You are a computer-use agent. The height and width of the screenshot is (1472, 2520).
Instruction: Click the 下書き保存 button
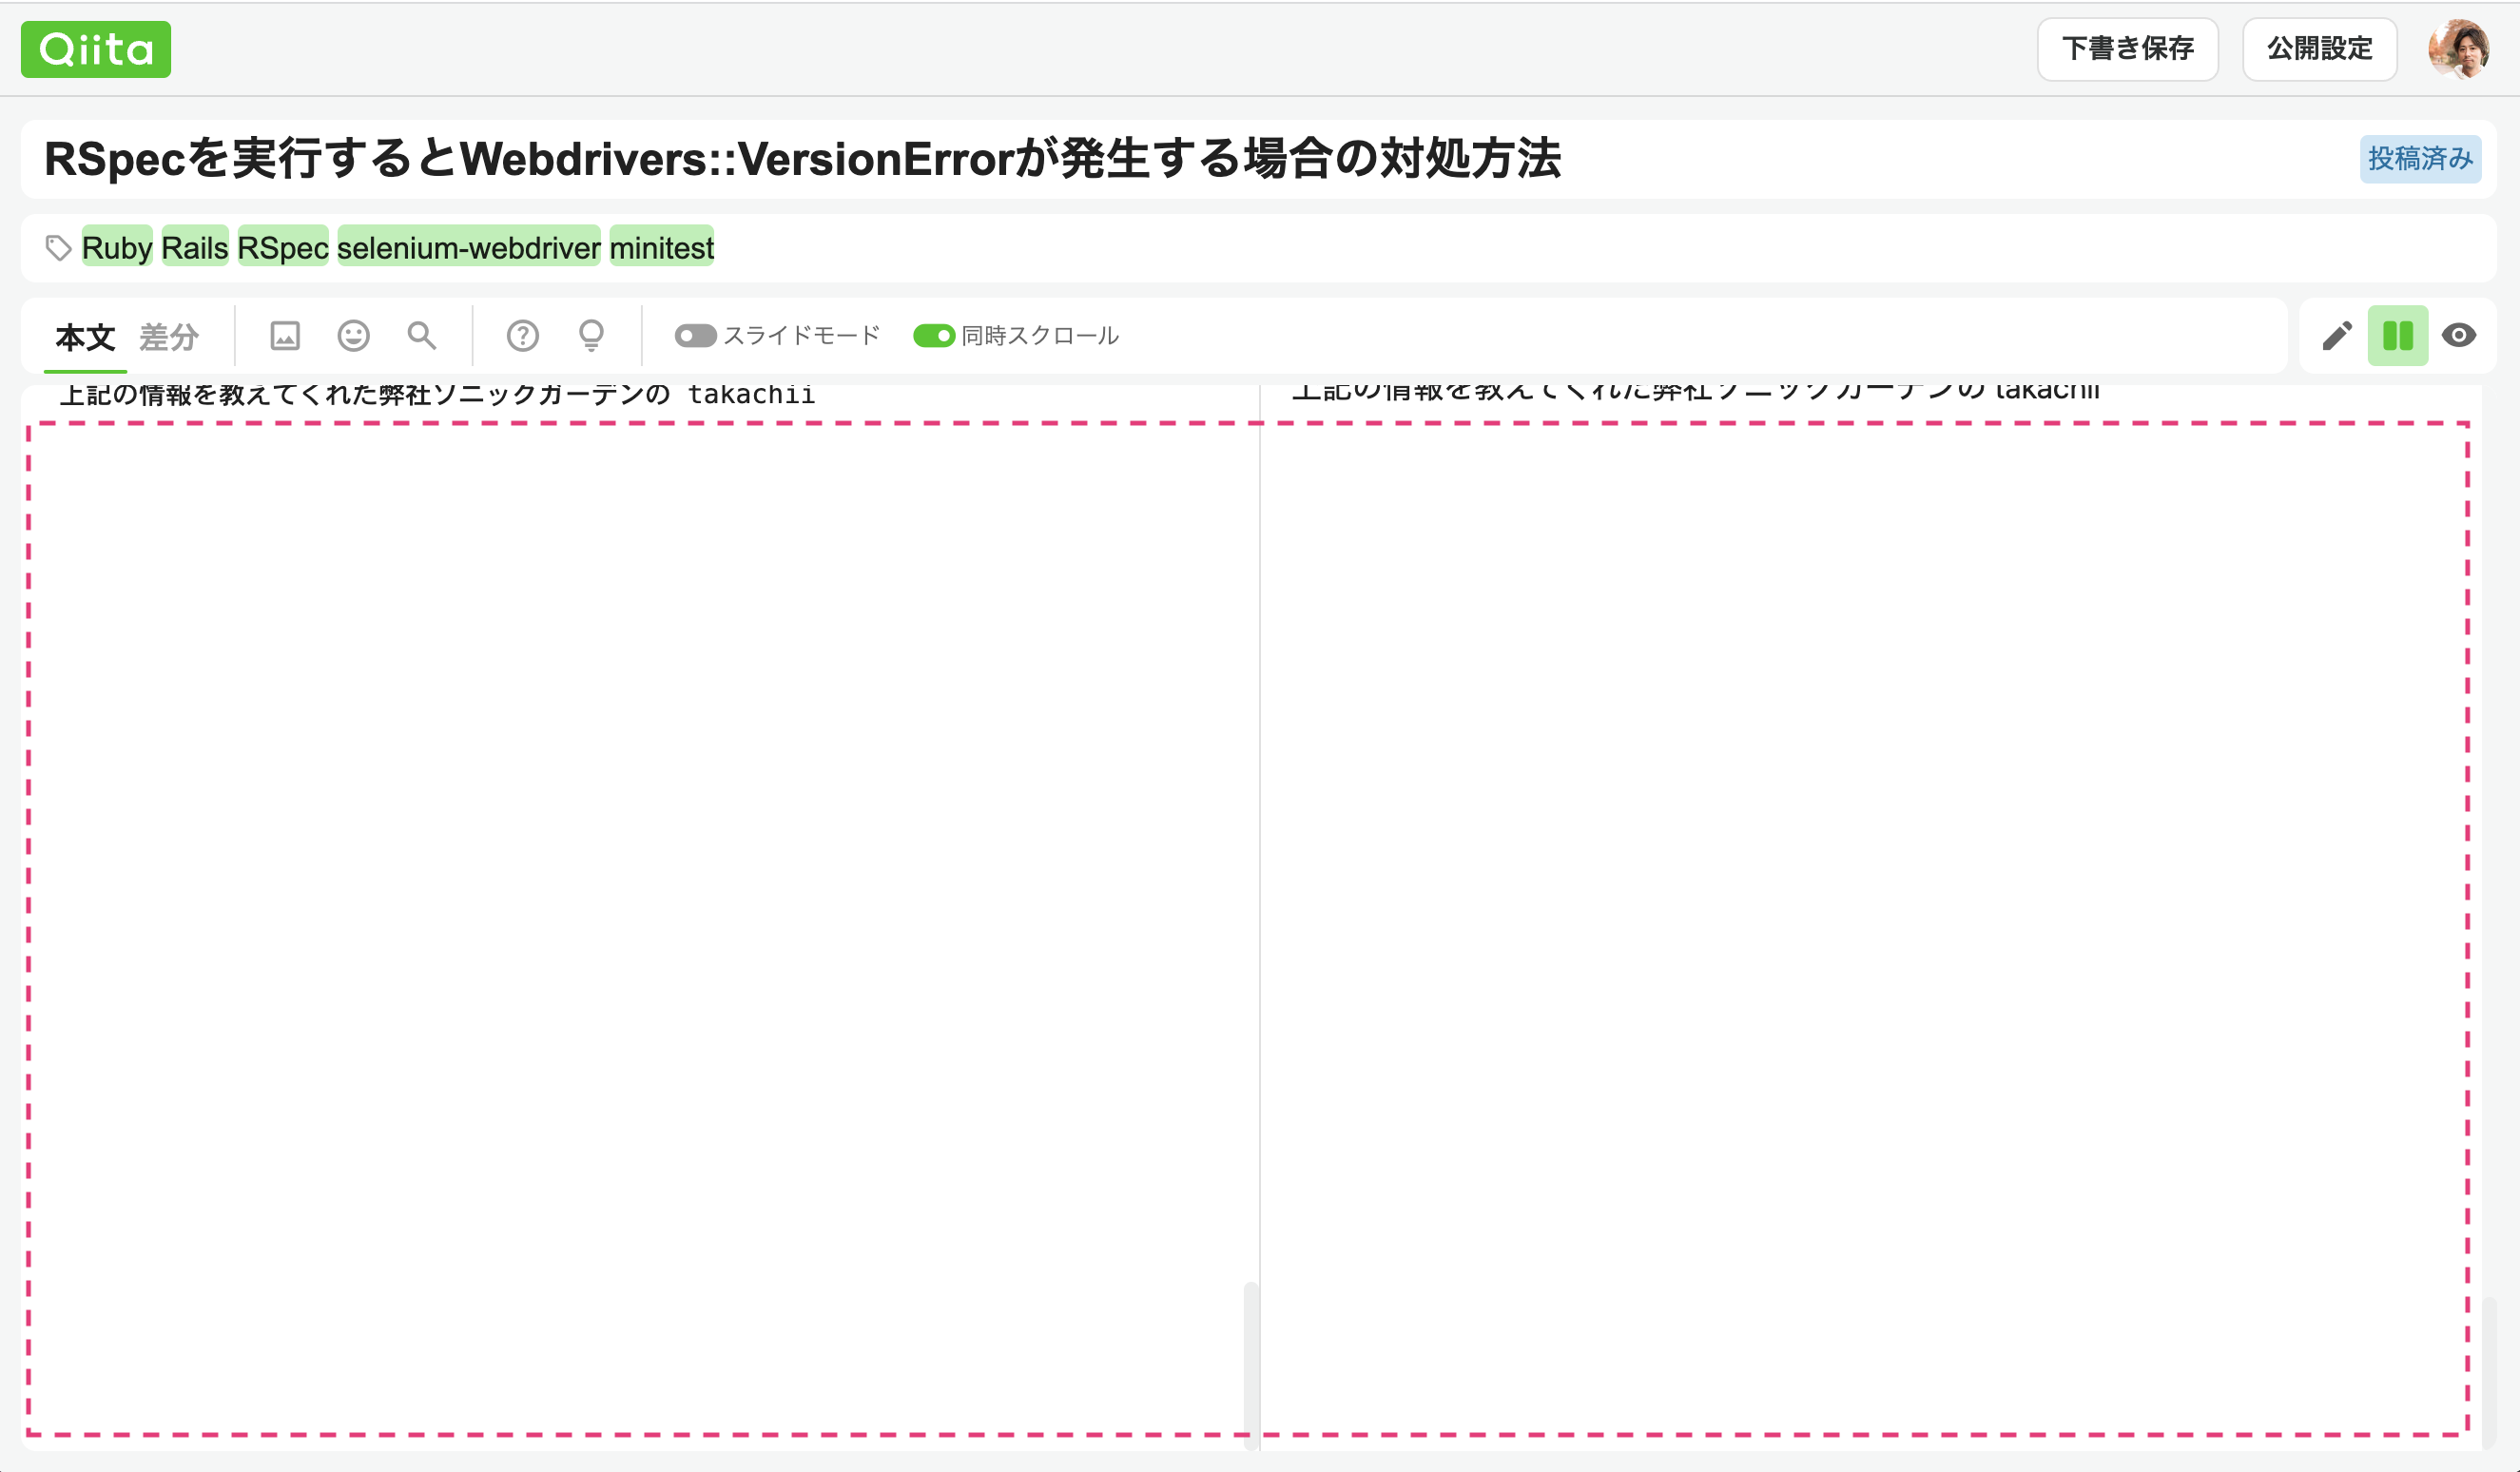point(2127,49)
